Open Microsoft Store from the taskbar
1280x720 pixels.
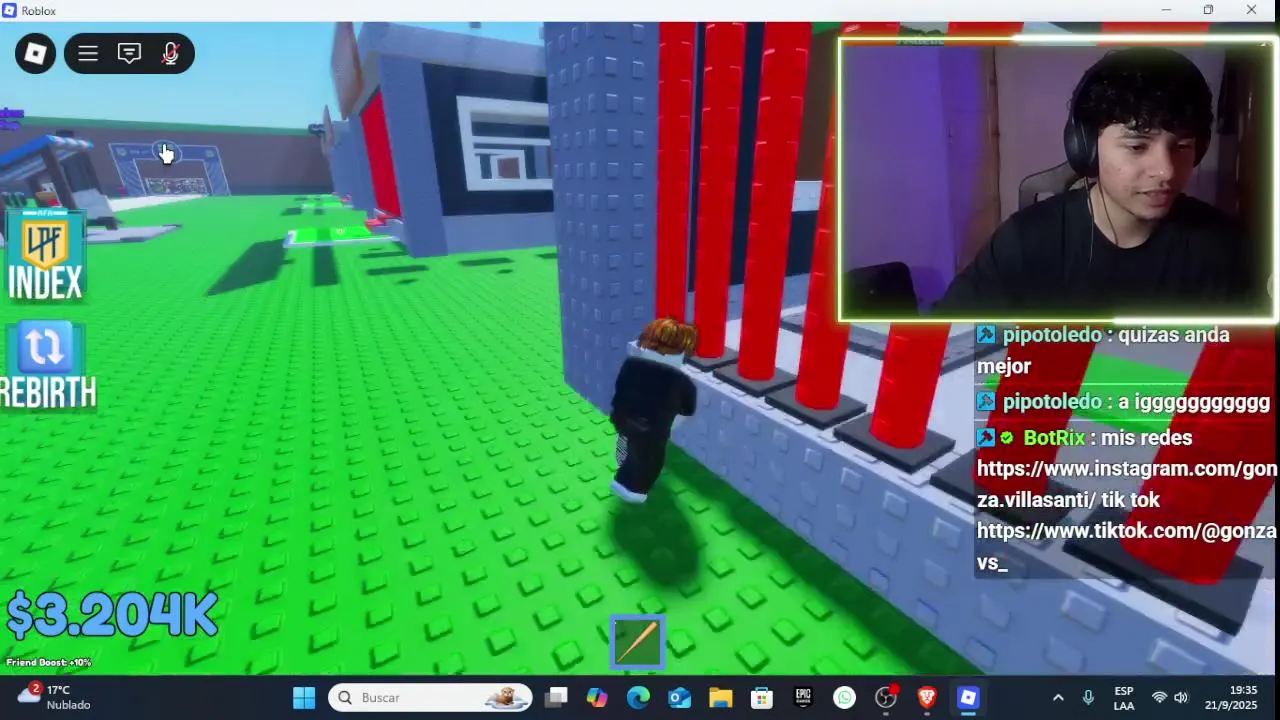pos(762,697)
